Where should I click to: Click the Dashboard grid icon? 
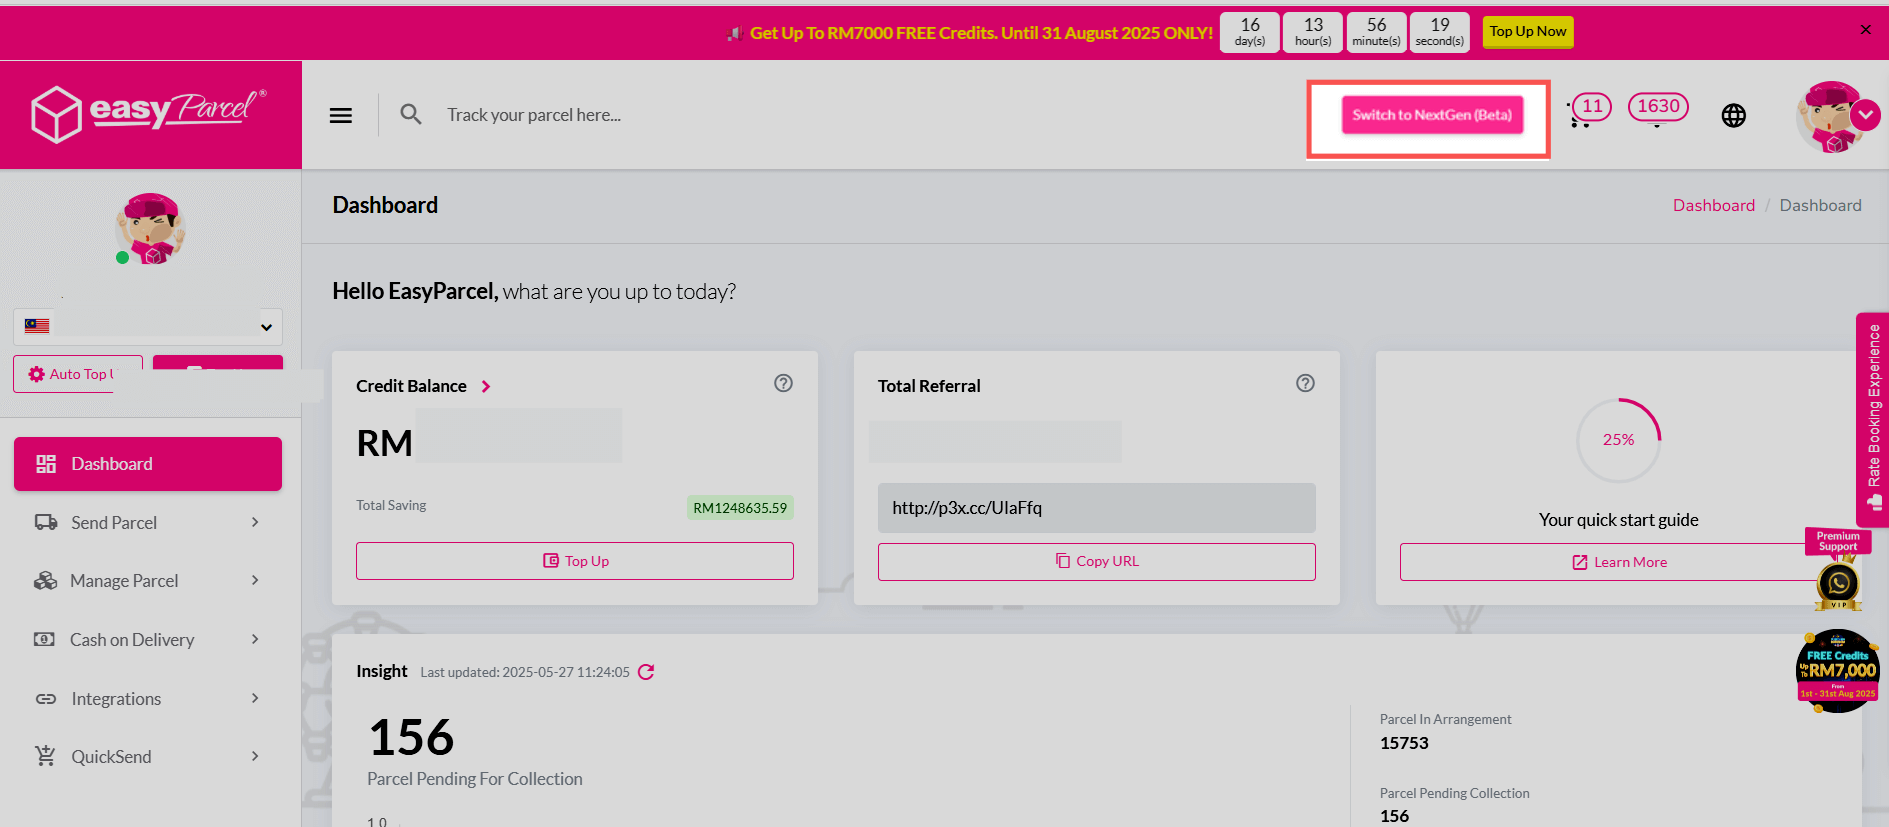46,464
